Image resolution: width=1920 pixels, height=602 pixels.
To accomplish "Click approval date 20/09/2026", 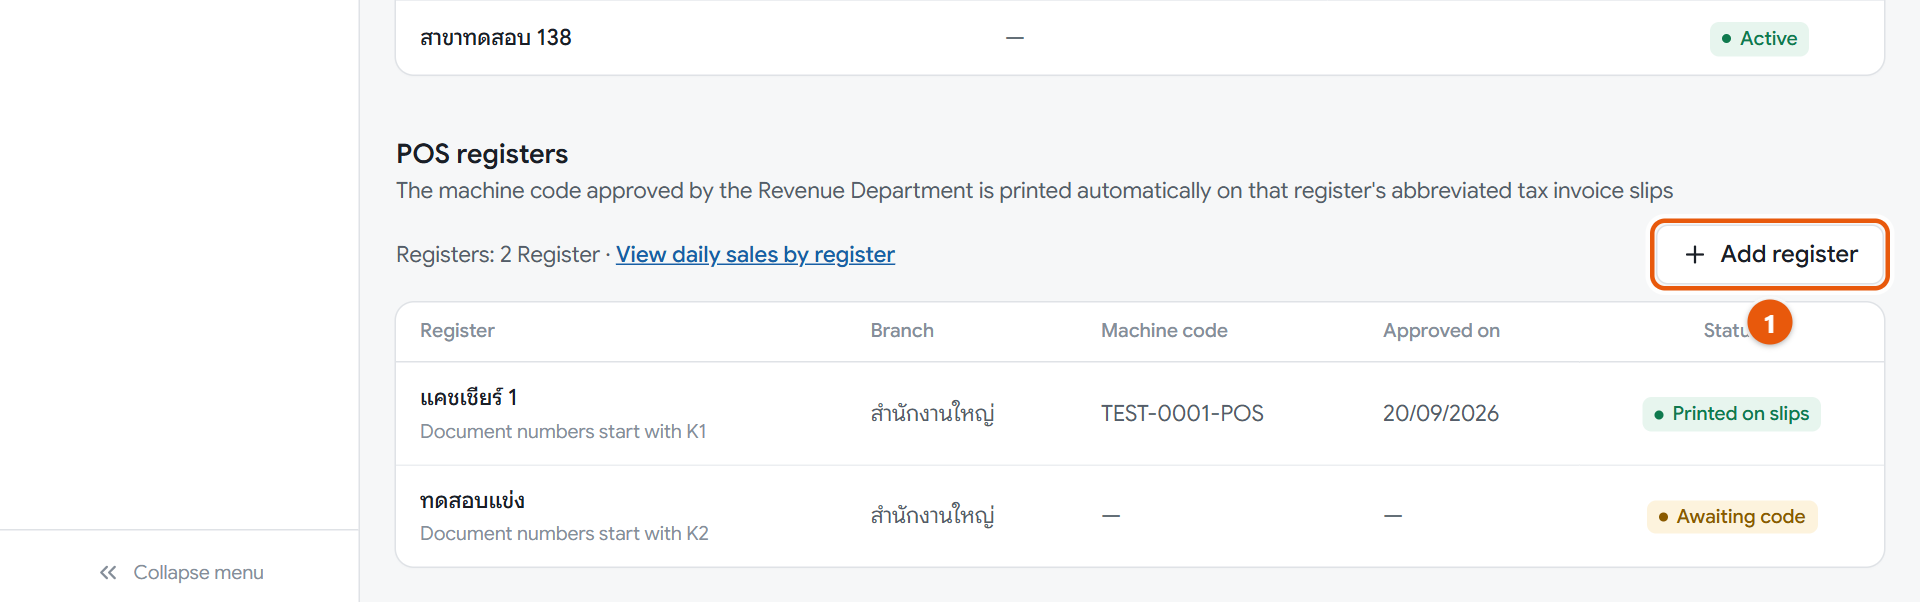I will (x=1440, y=414).
